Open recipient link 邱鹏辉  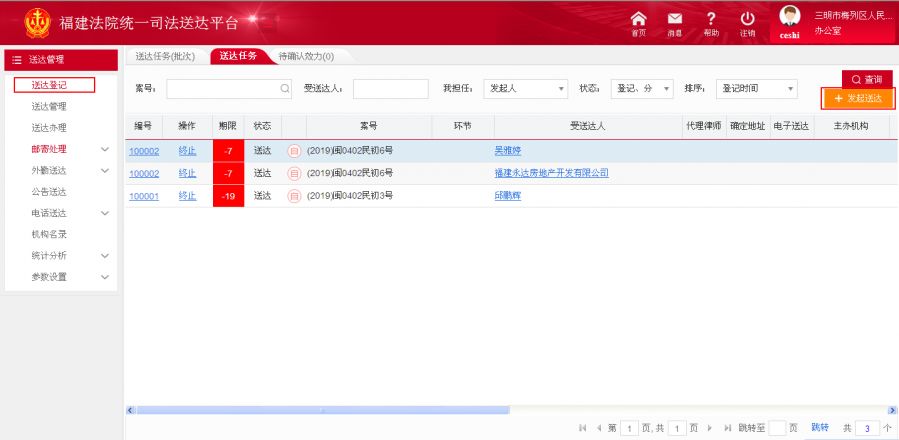[x=508, y=196]
